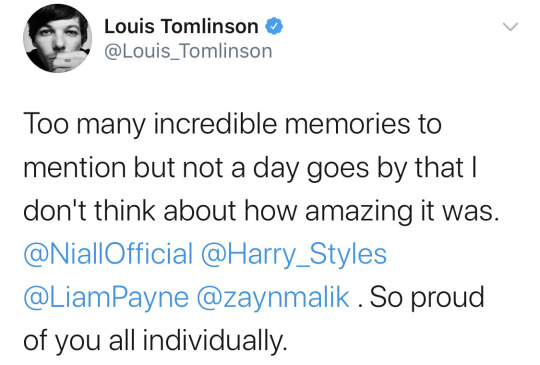Click the "Too many incredible memories" line
The width and height of the screenshot is (540, 365).
pos(232,124)
